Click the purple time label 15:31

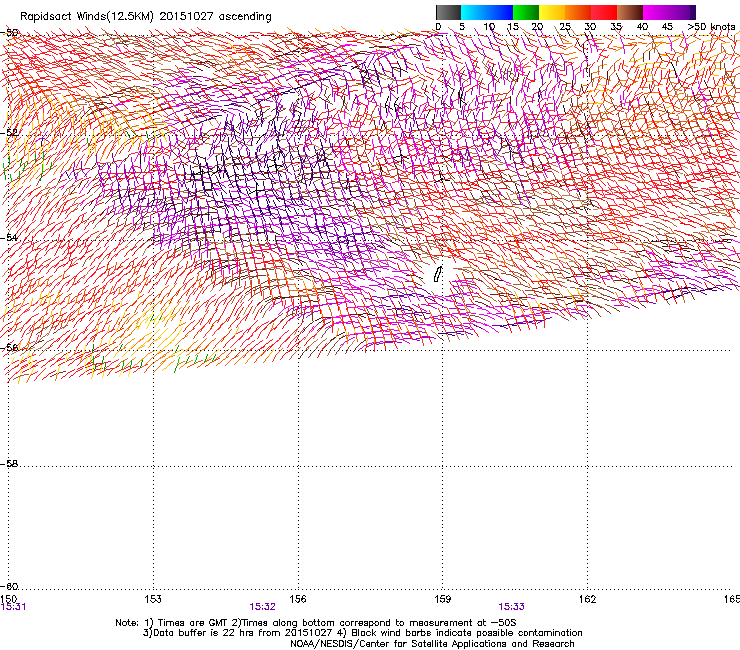pos(13,607)
